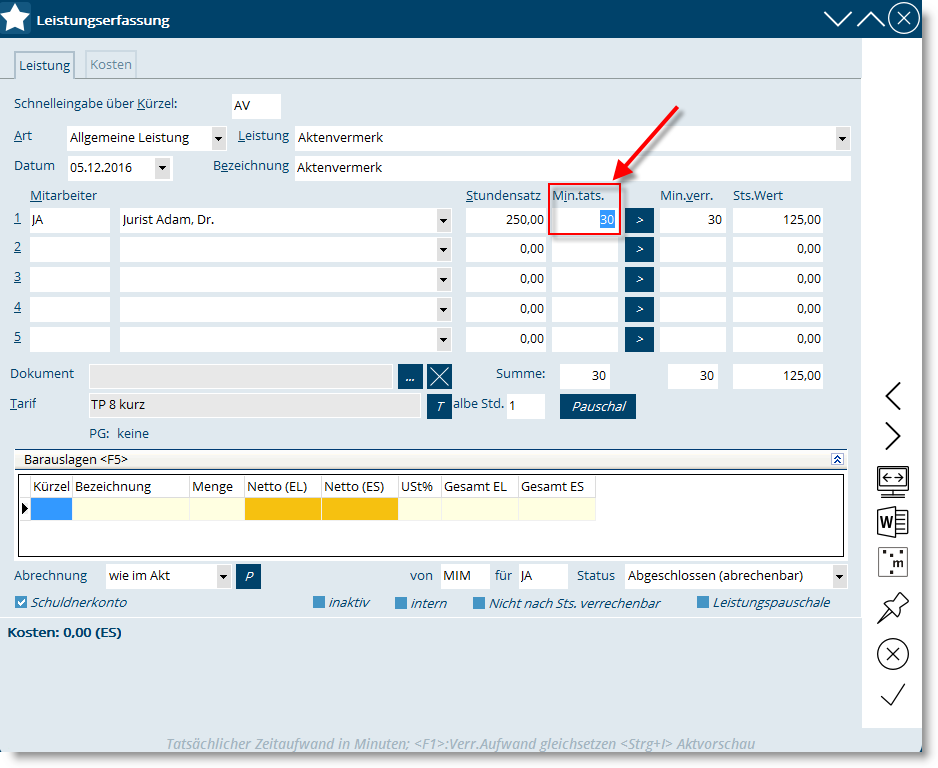Image resolution: width=938 pixels, height=768 pixels.
Task: Enable the intern checkbox
Action: click(401, 603)
